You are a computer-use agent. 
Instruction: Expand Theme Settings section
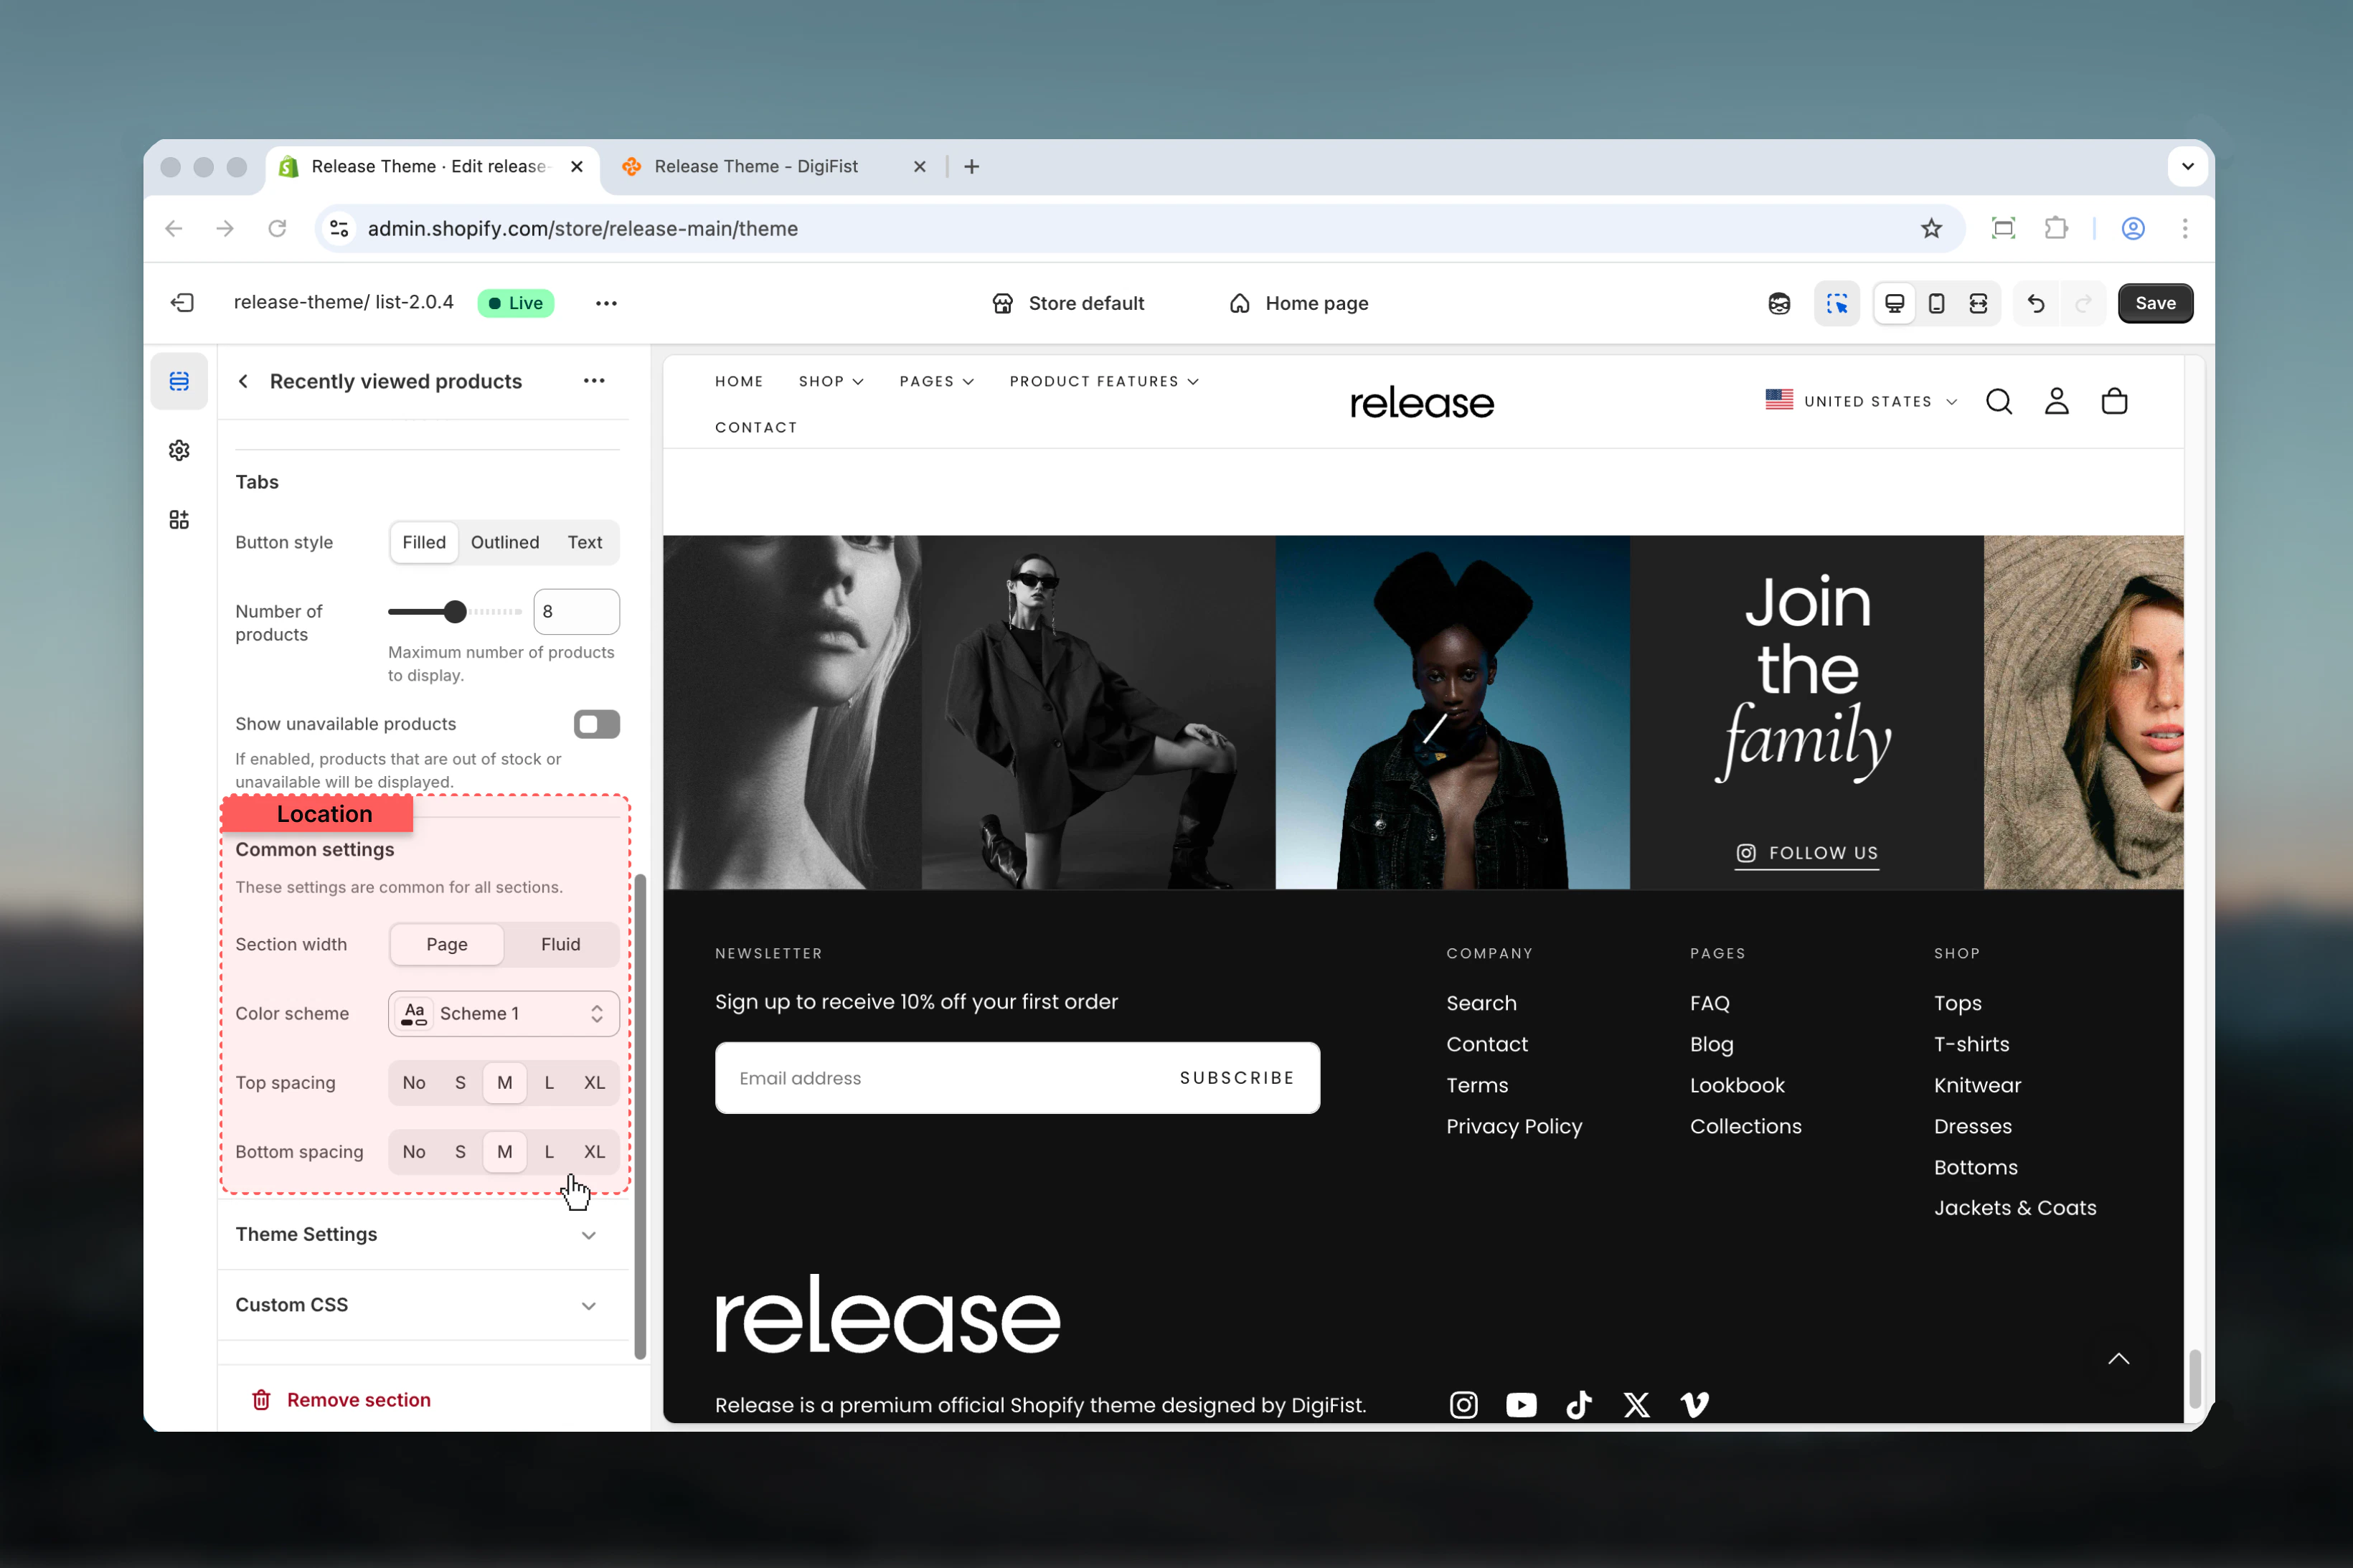(424, 1234)
